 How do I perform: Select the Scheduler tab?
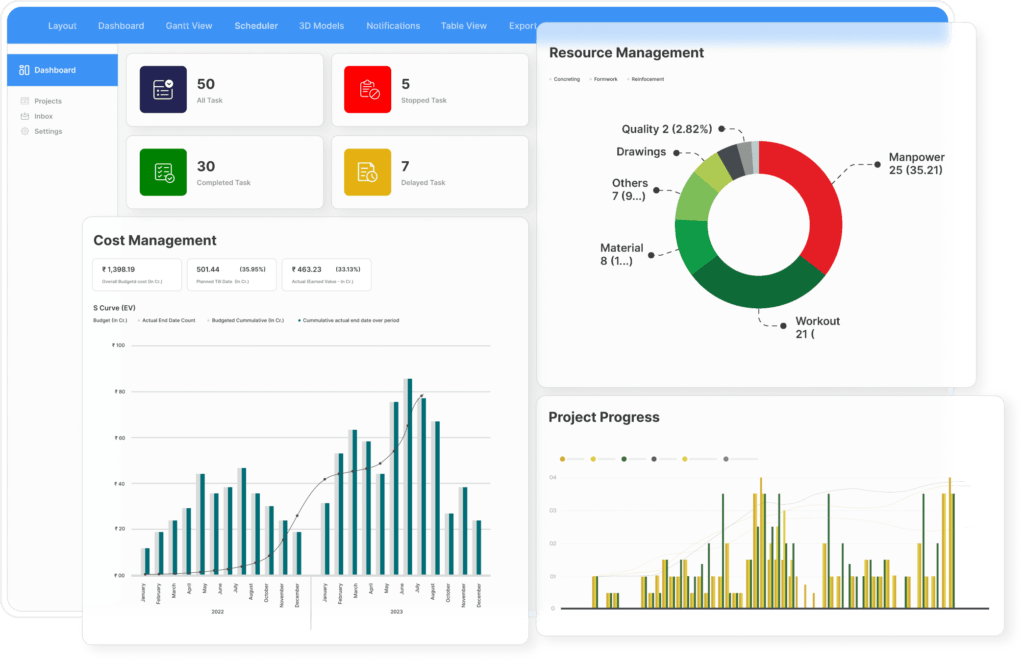[x=256, y=25]
